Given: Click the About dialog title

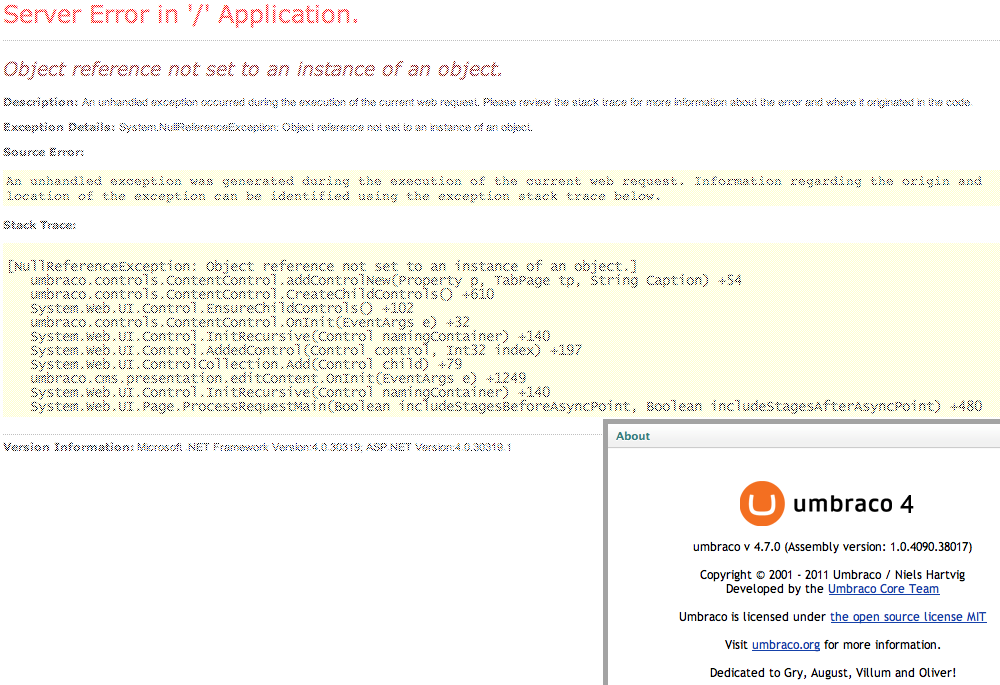Looking at the screenshot, I should [x=633, y=436].
